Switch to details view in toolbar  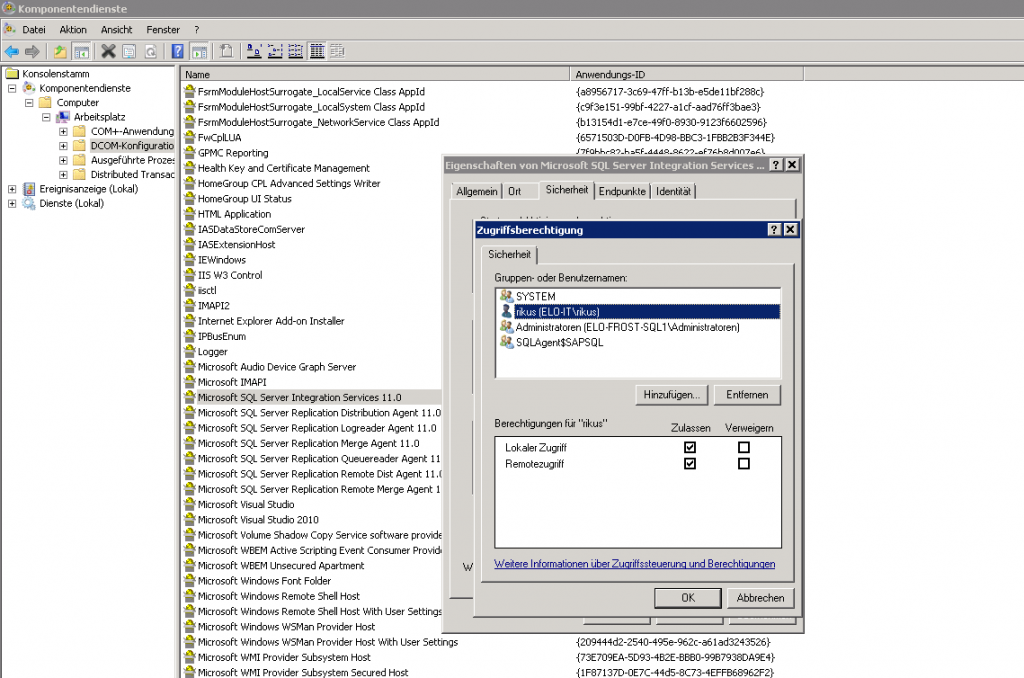tap(317, 52)
